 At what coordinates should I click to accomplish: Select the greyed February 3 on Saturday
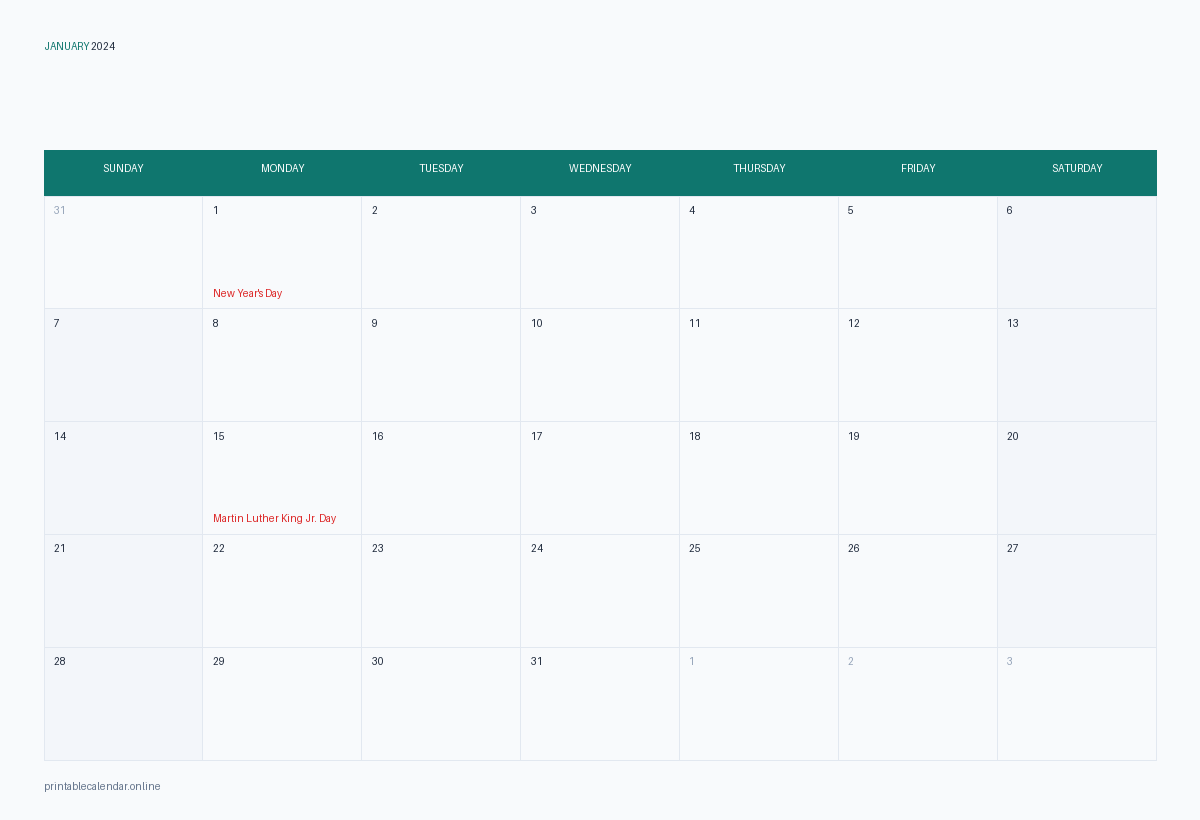tap(1077, 704)
